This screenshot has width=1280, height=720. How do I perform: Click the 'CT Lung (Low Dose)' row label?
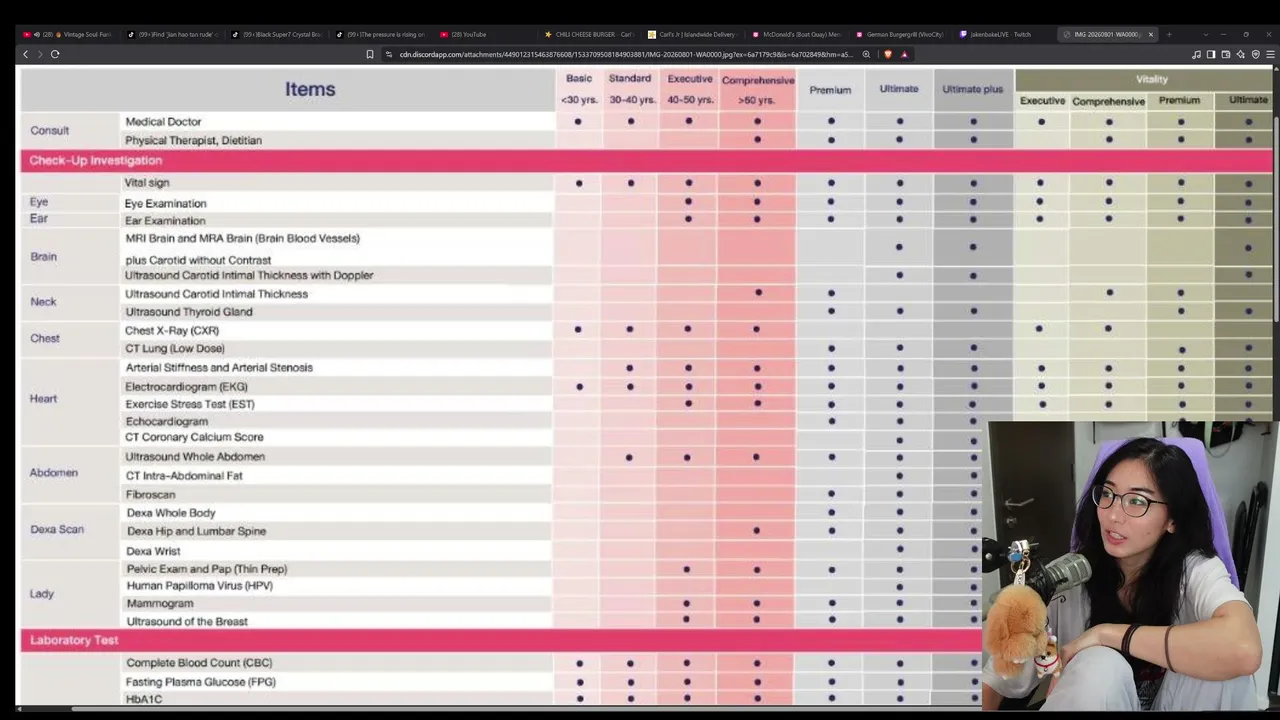tap(174, 348)
